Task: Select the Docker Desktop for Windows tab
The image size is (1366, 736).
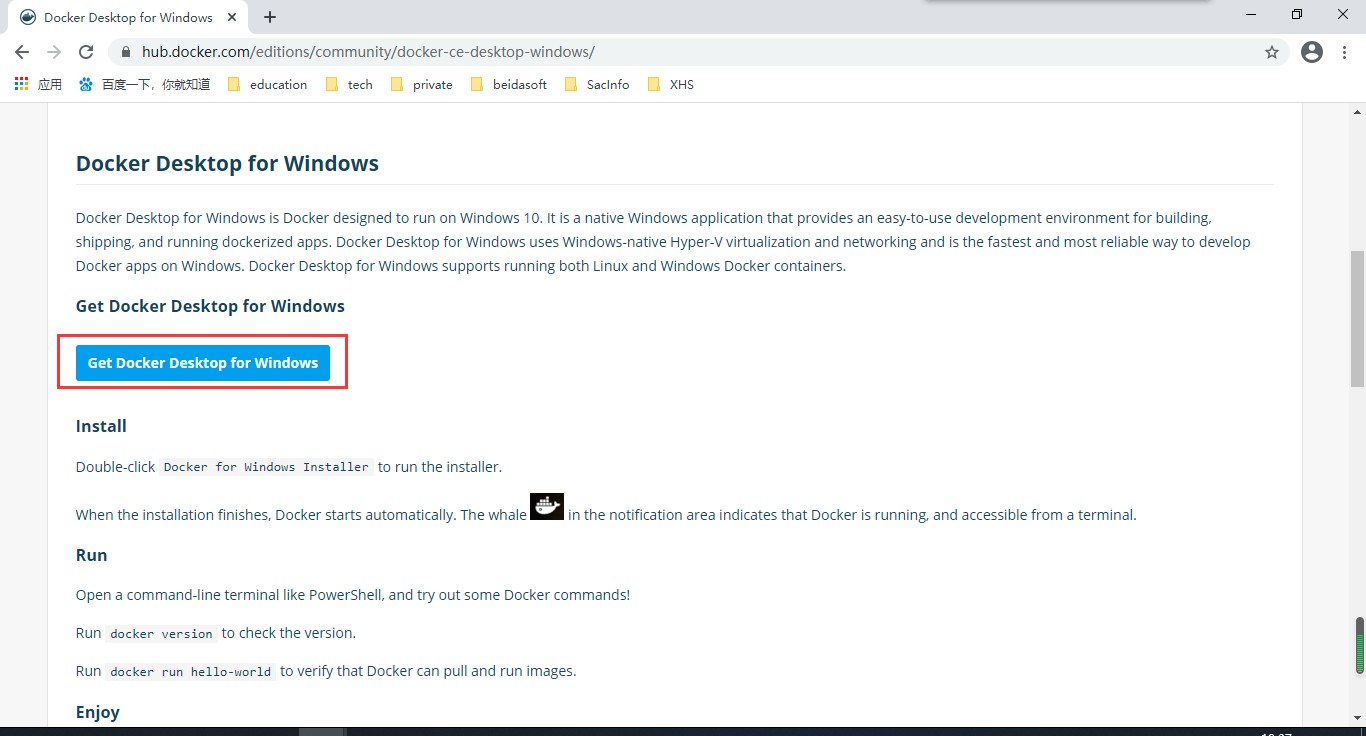Action: coord(126,17)
